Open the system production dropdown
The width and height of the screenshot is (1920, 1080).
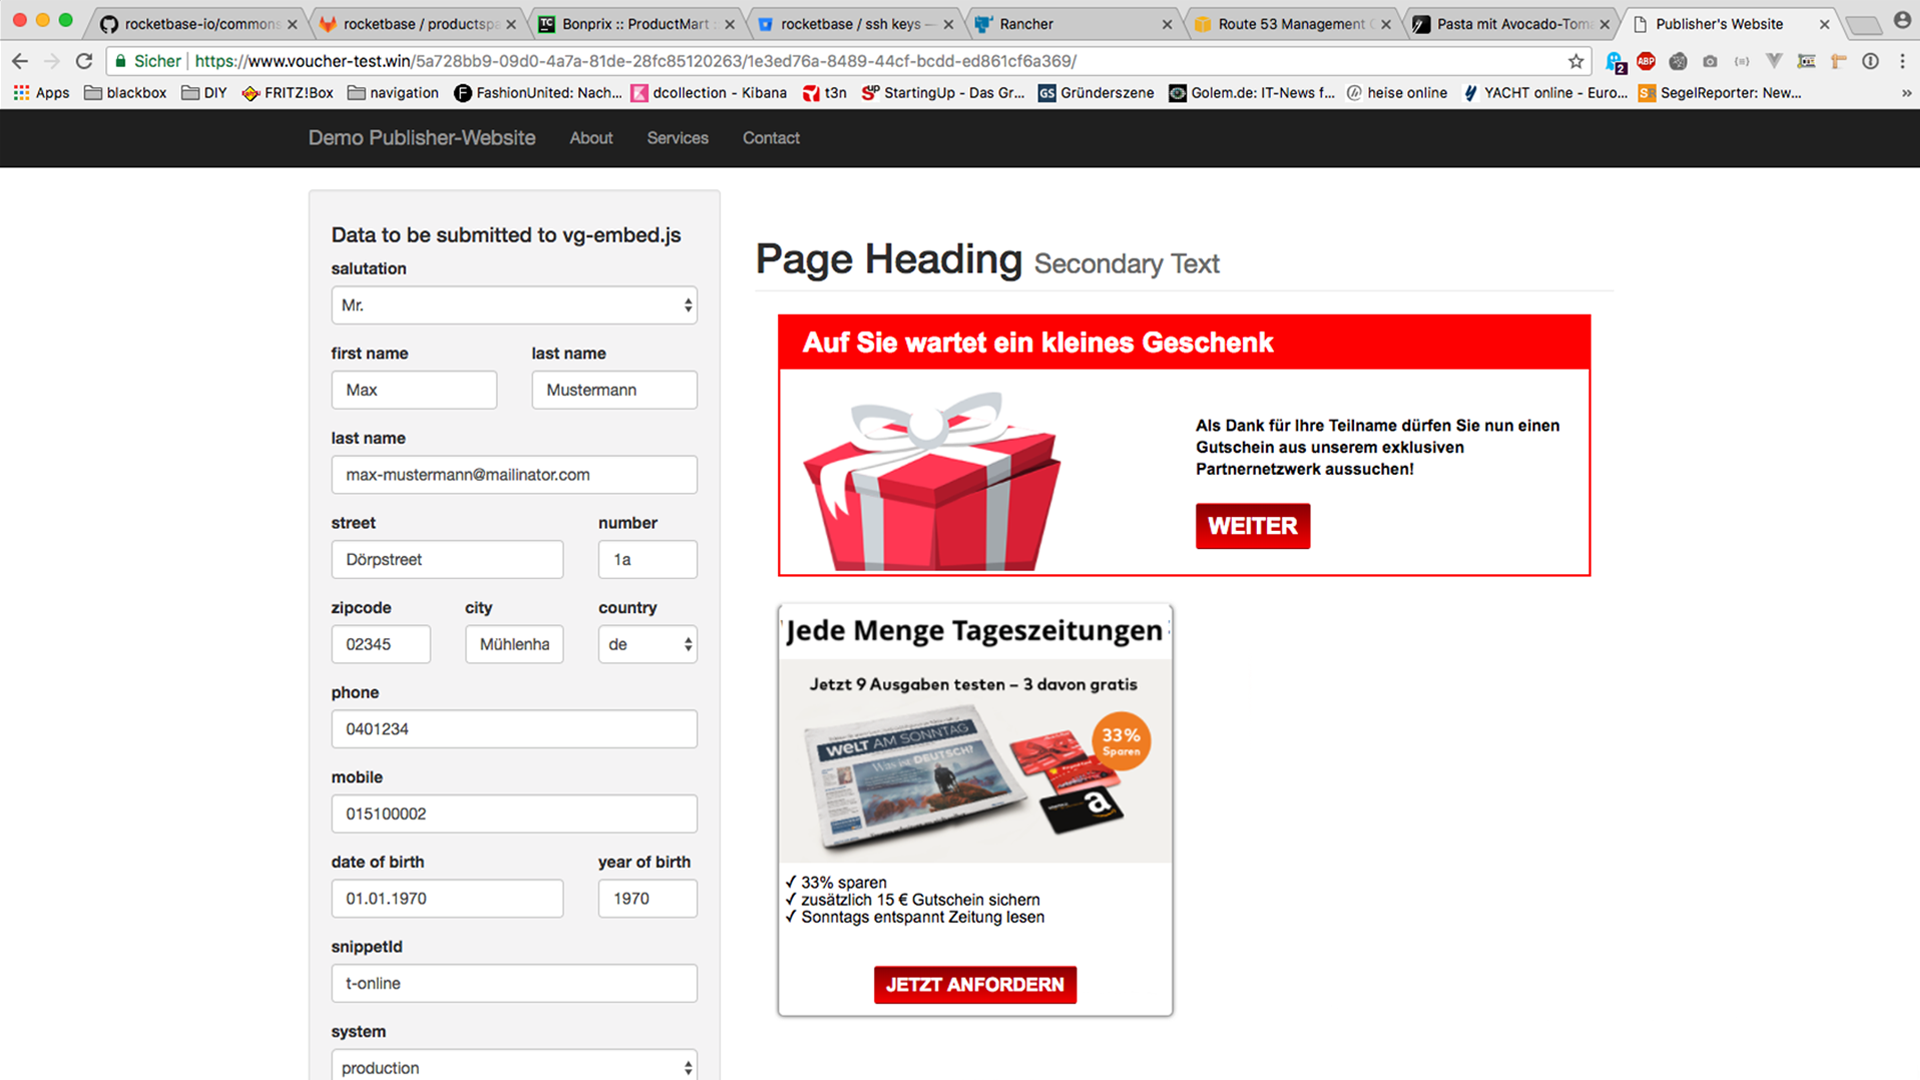coord(514,1066)
